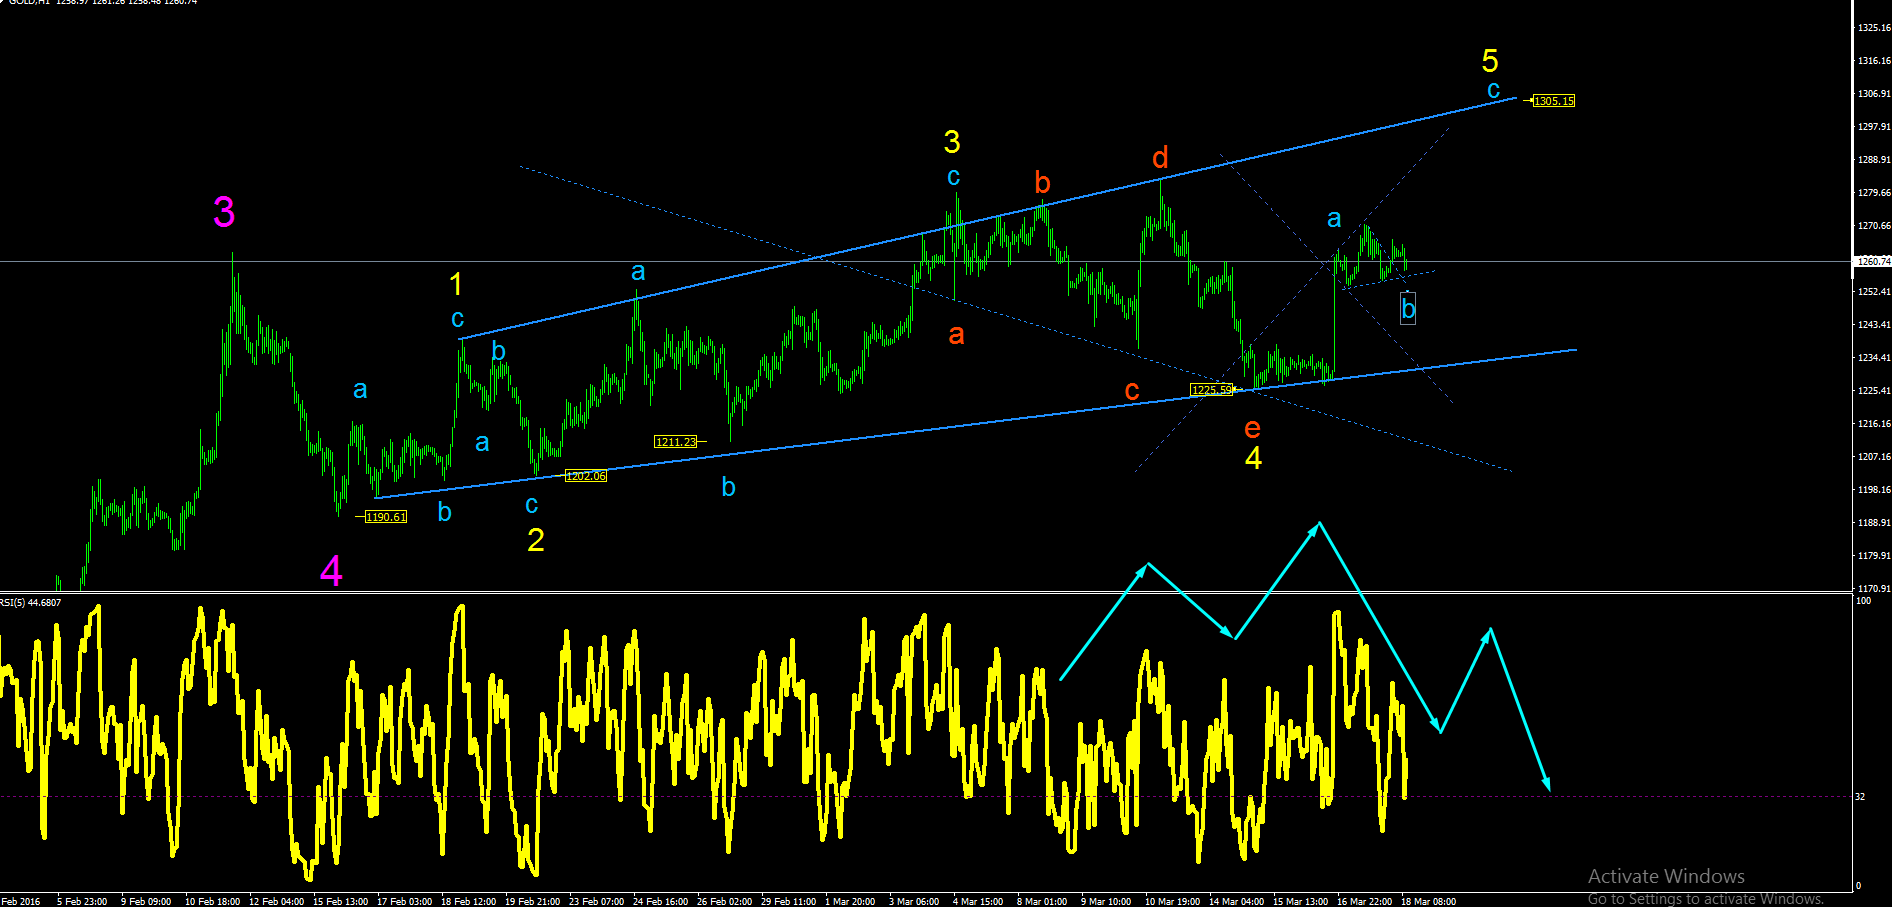Screen dimensions: 1892x907
Task: Click the 1190.61 price label
Action: click(386, 517)
